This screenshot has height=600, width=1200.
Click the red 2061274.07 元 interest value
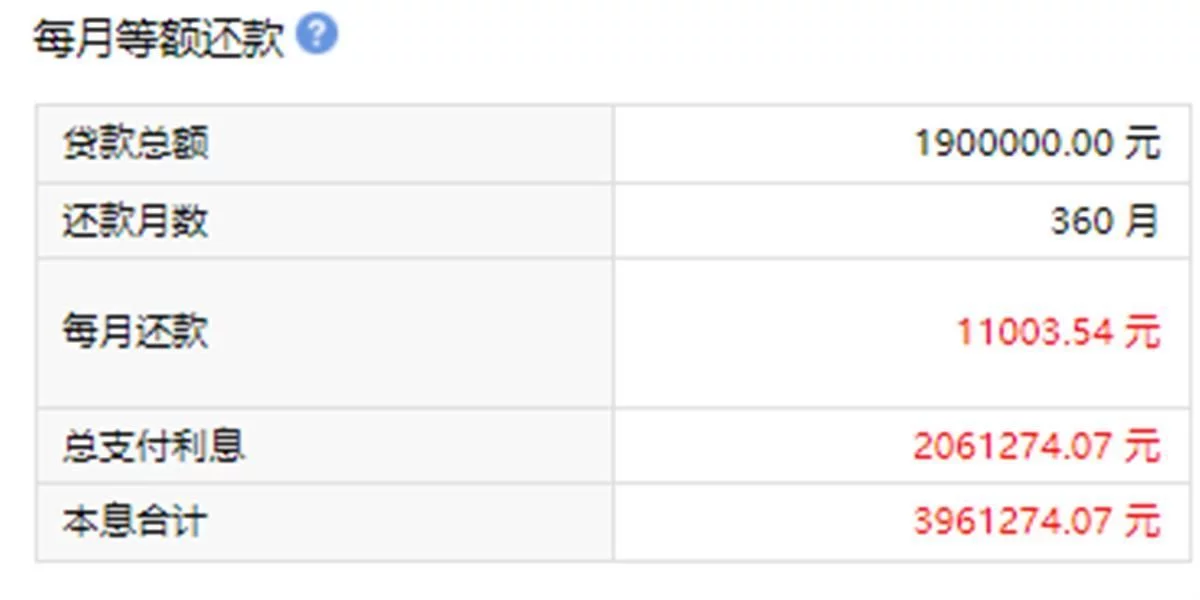[x=1037, y=446]
